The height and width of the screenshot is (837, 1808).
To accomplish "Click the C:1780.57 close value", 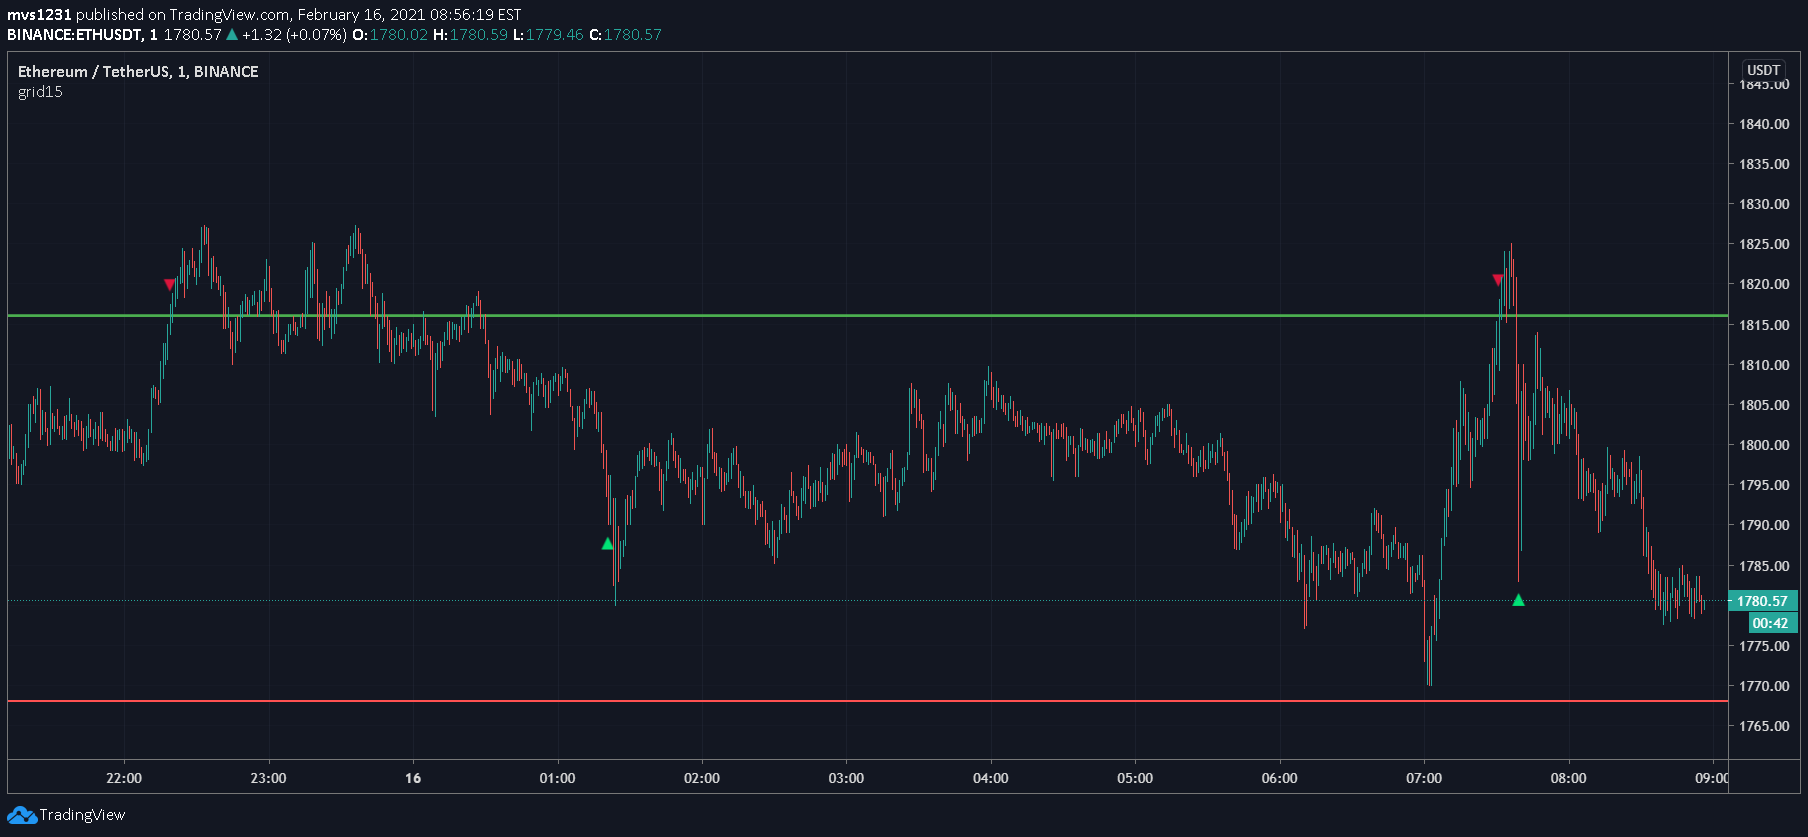I will (x=625, y=35).
